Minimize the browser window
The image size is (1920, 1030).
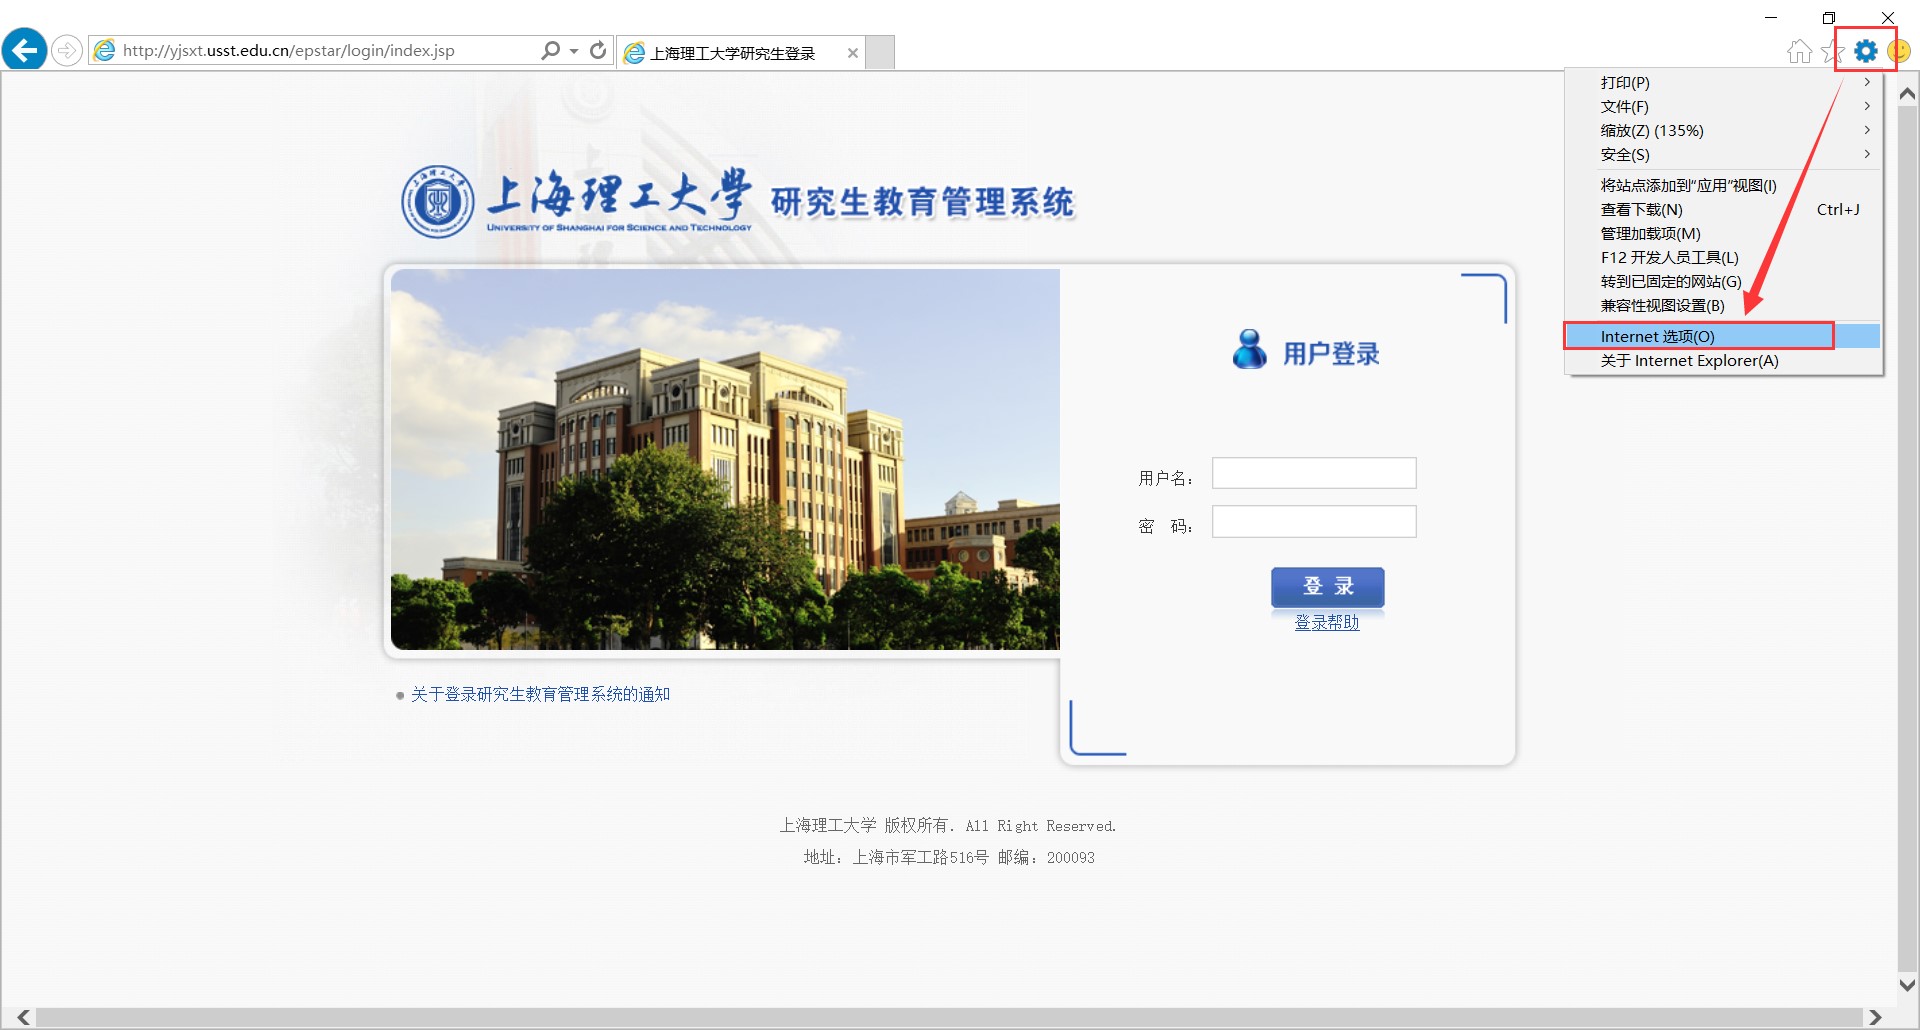click(x=1771, y=17)
